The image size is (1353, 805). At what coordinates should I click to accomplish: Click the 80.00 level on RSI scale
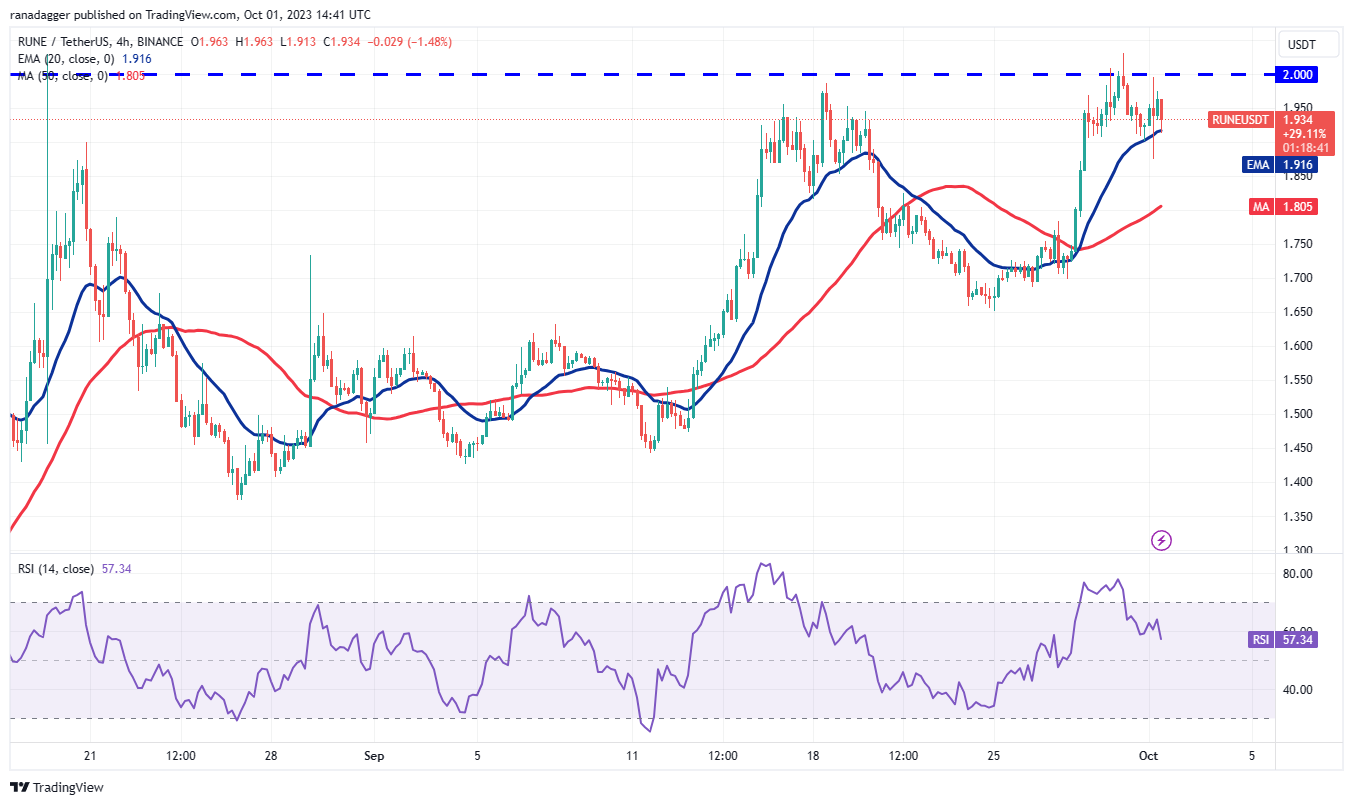(x=1301, y=574)
